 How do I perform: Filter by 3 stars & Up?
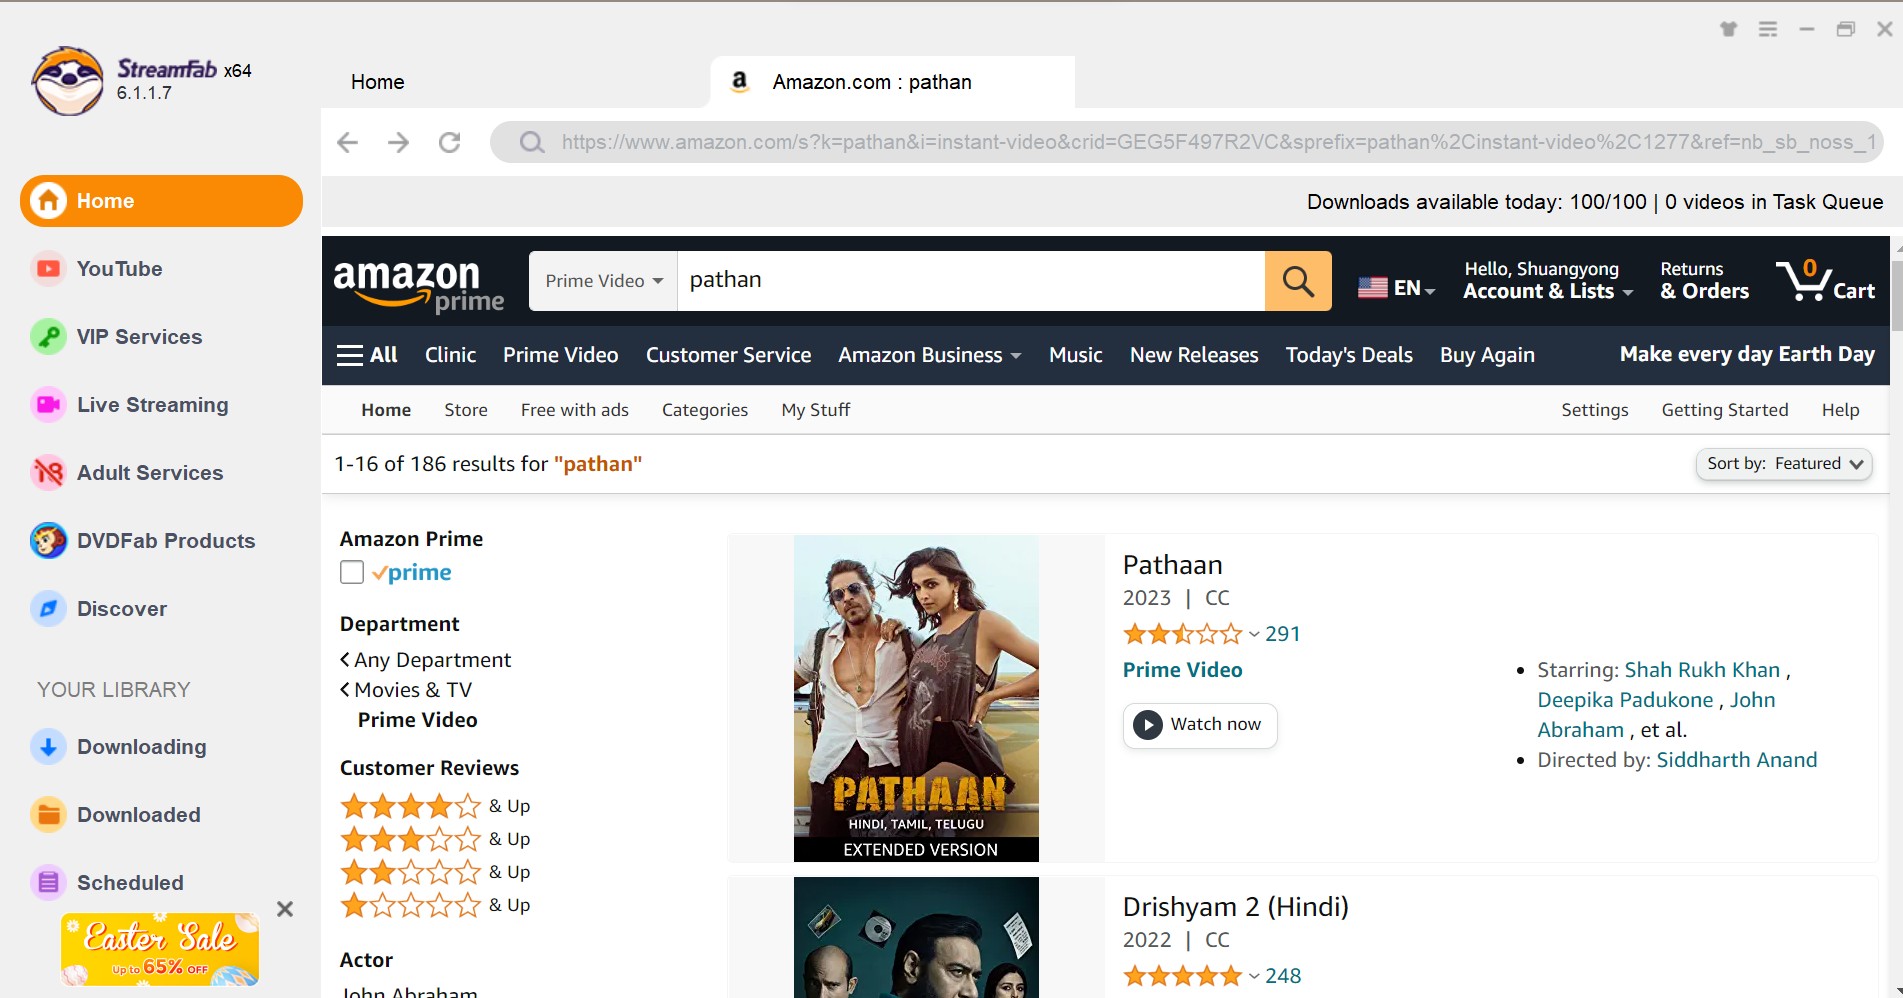click(435, 839)
